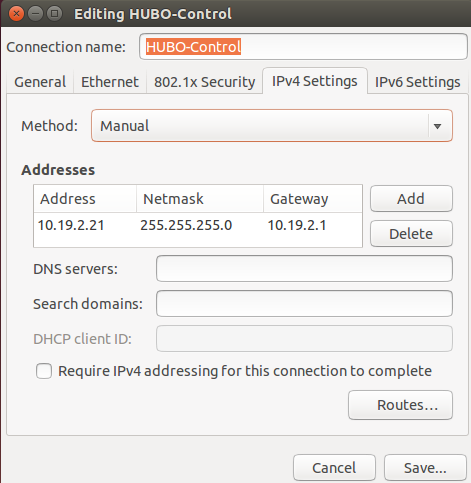Cancel editing the connection
This screenshot has width=471, height=483.
(334, 468)
